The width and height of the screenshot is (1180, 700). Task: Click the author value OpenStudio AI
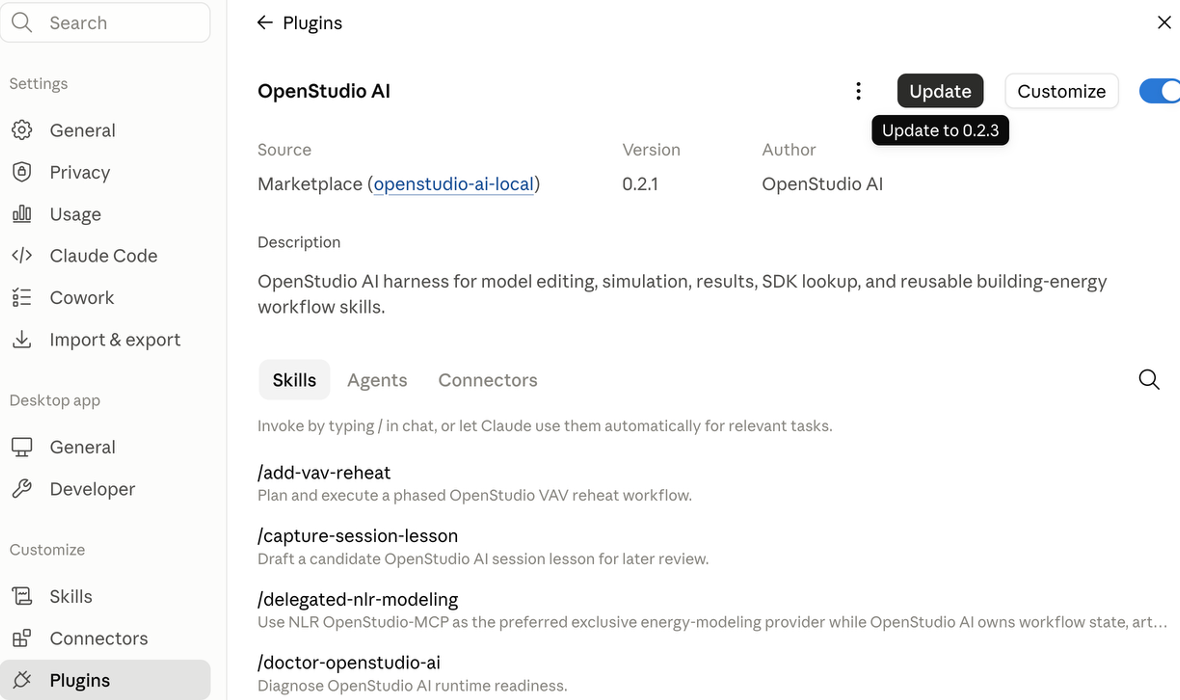click(x=822, y=184)
